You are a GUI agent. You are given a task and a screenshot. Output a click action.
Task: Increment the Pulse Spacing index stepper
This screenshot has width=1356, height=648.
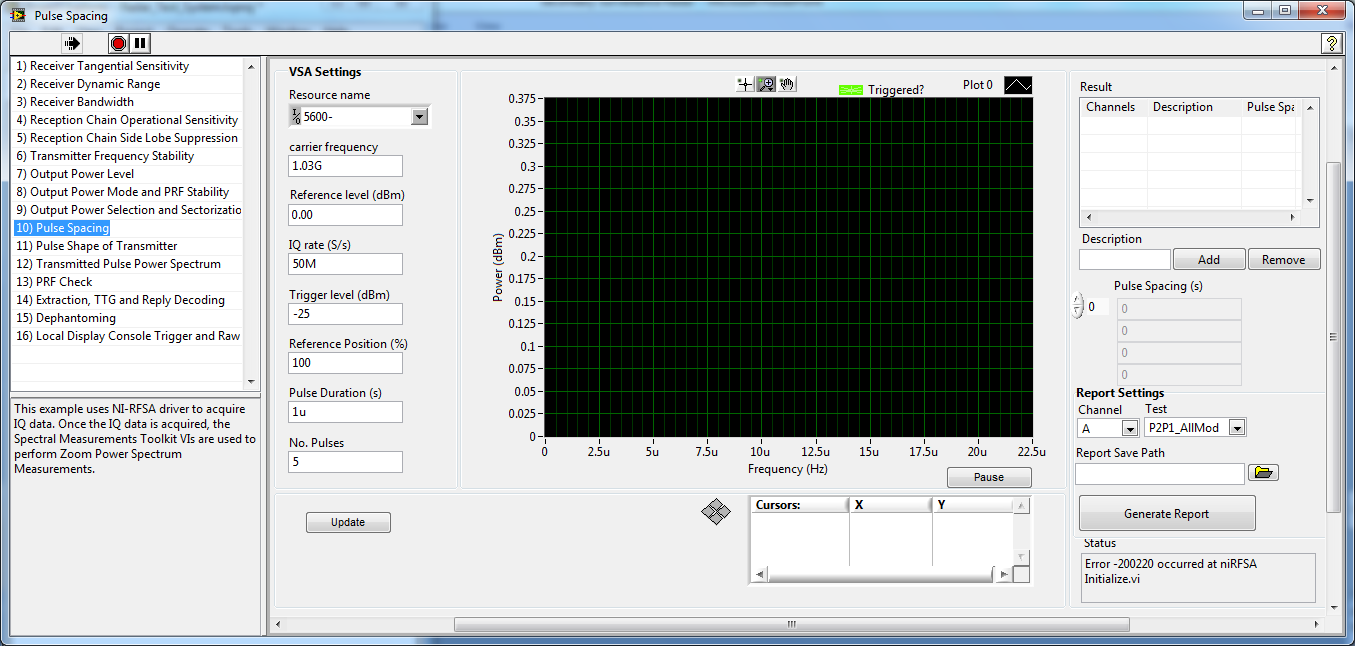(x=1077, y=300)
